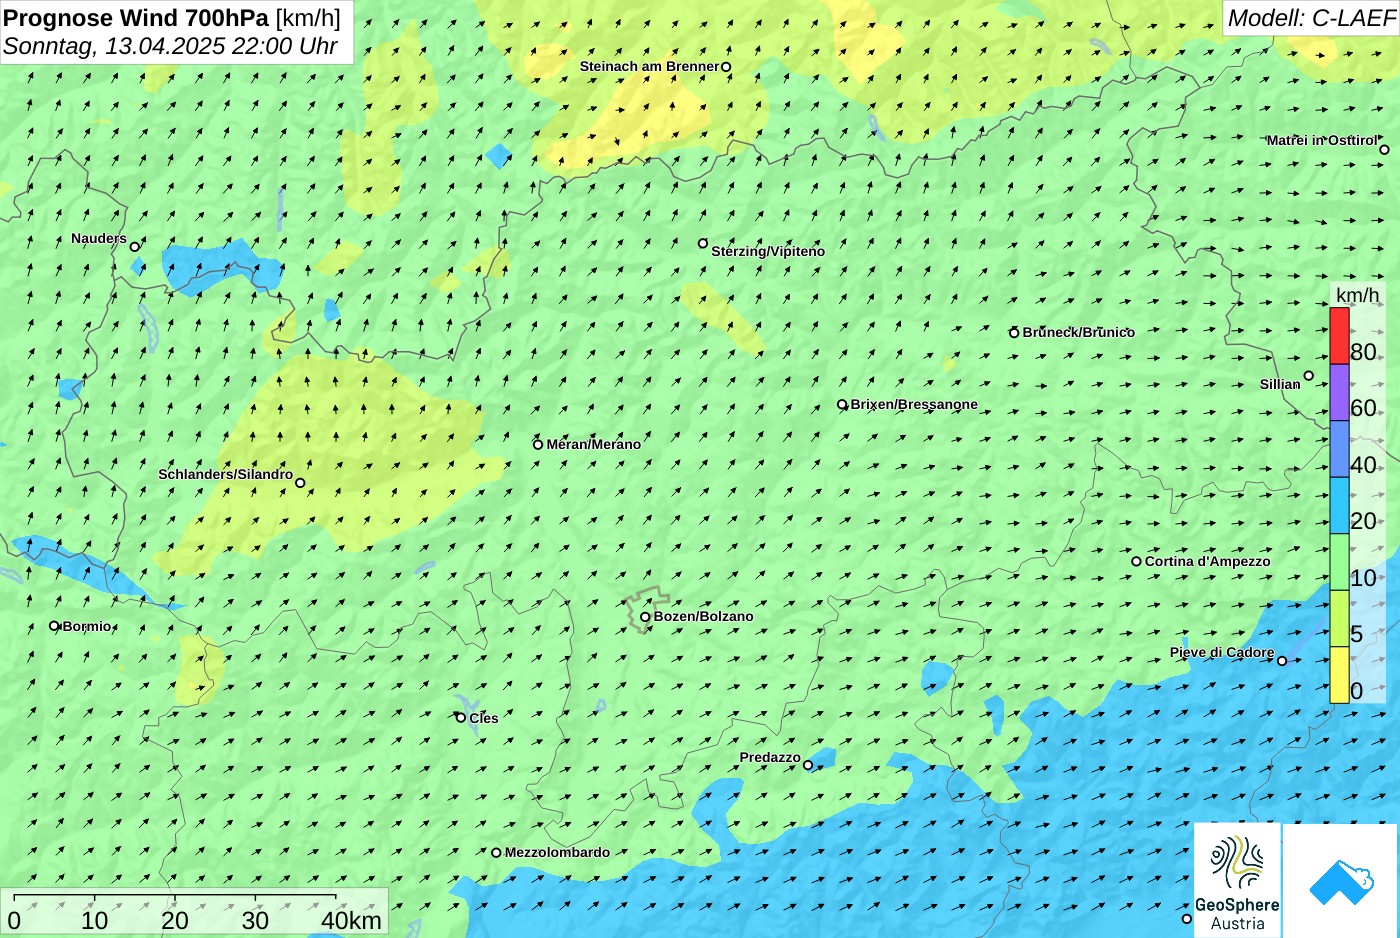Click the Steinach am Brenner location marker
The image size is (1400, 938).
click(726, 67)
